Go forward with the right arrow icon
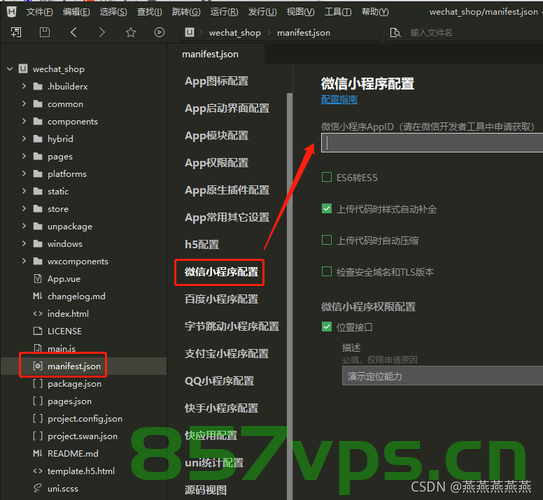543x500 pixels. click(x=102, y=33)
